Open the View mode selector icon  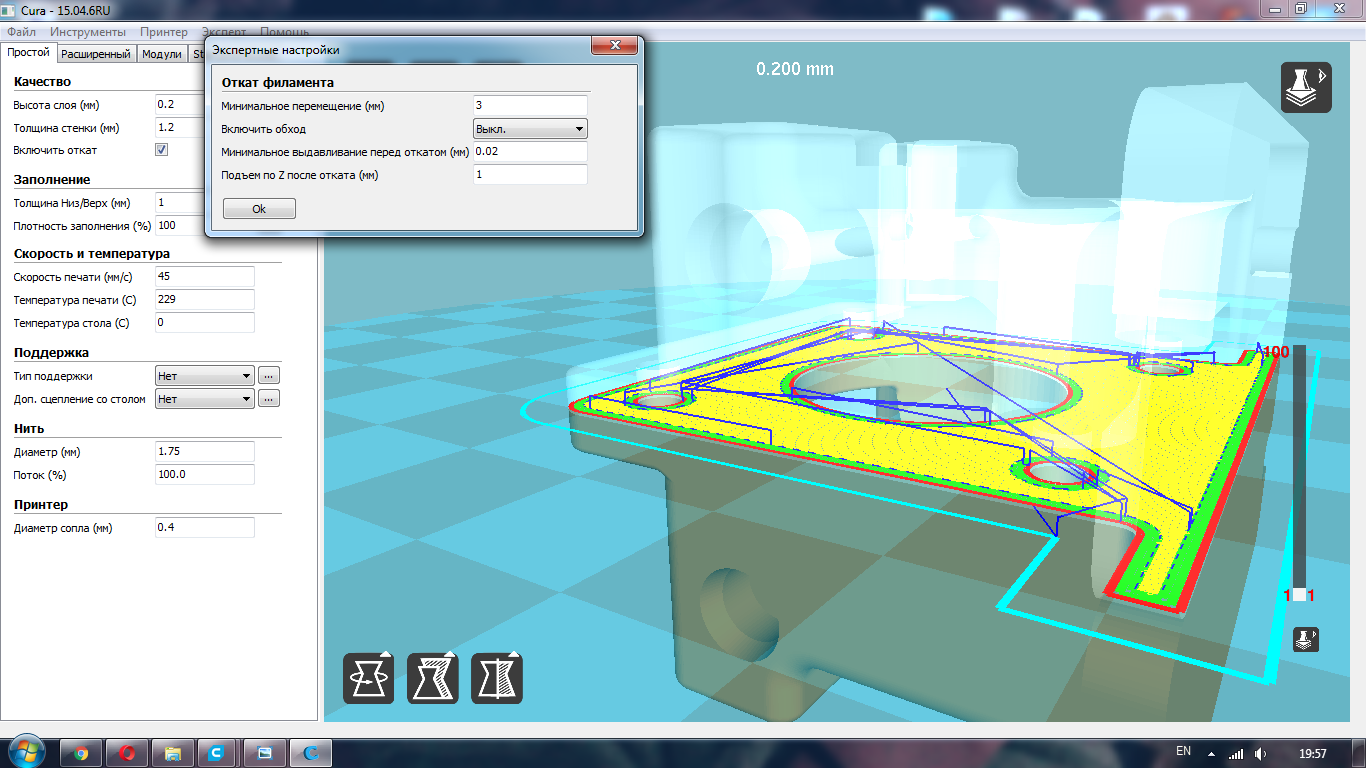click(1306, 87)
